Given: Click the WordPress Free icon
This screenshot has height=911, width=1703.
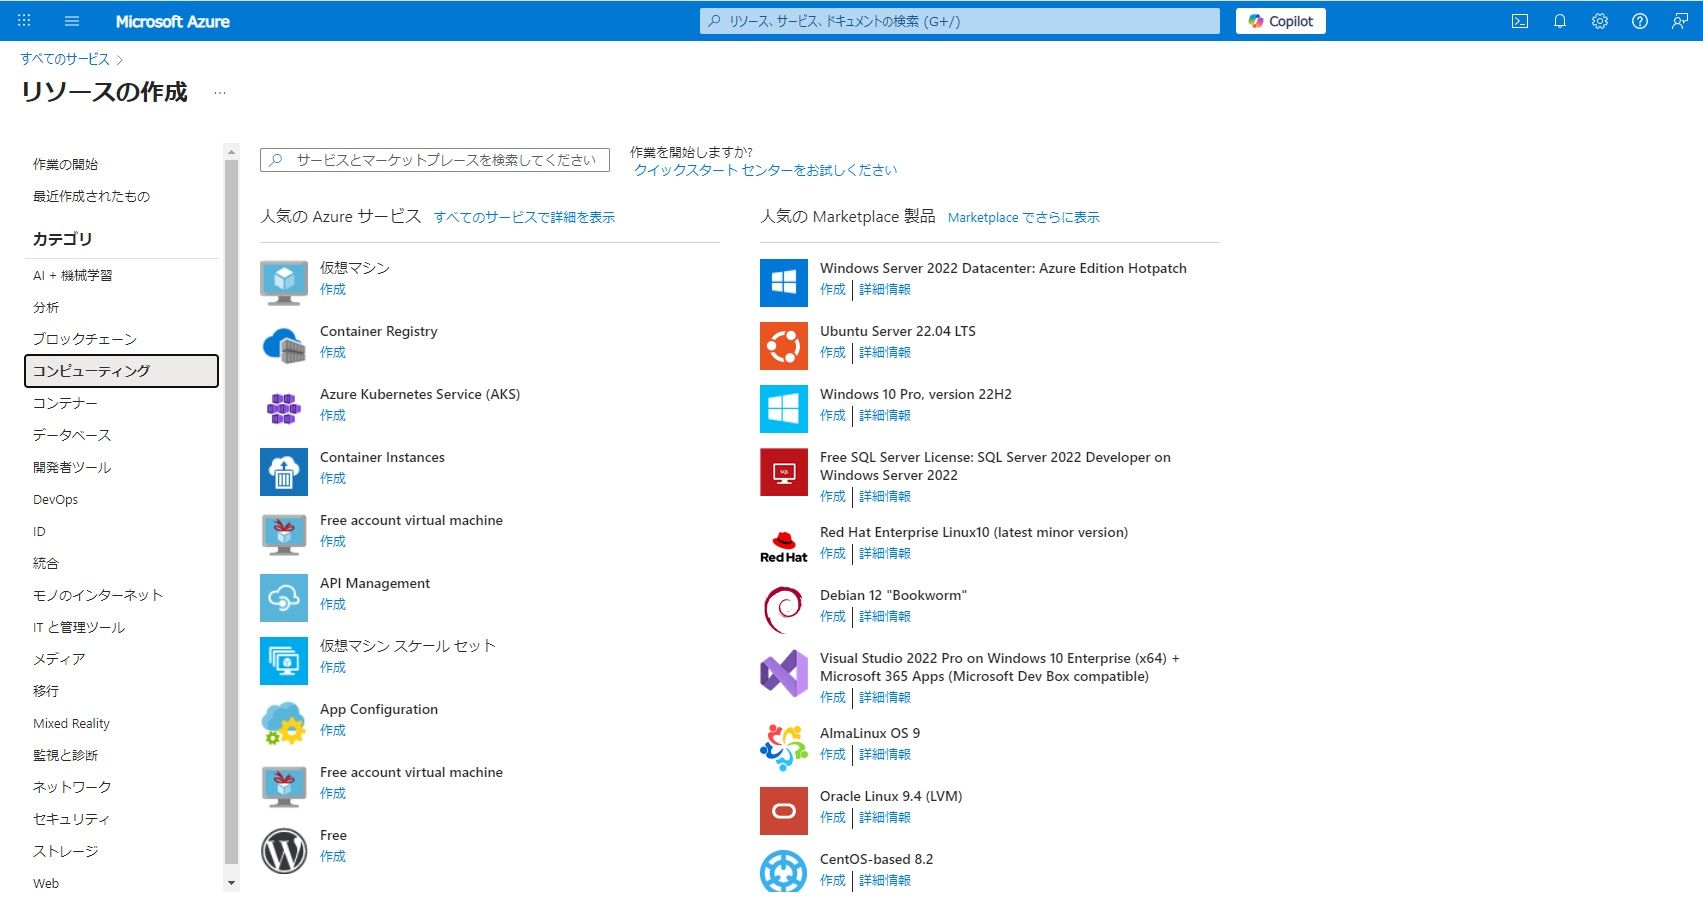Looking at the screenshot, I should coord(284,850).
